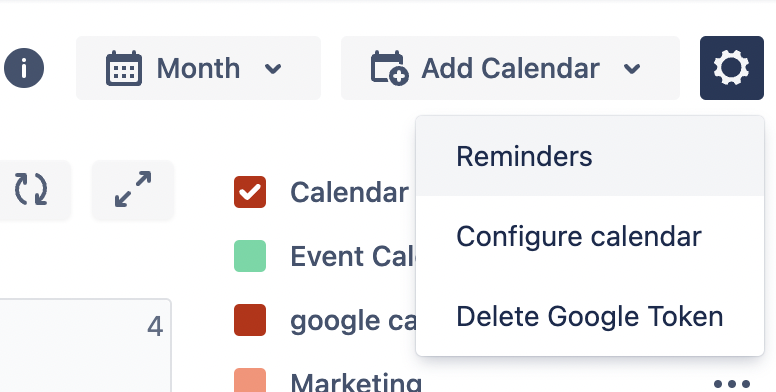Viewport: 776px width, 392px height.
Task: Click the Month view button label
Action: 198,68
